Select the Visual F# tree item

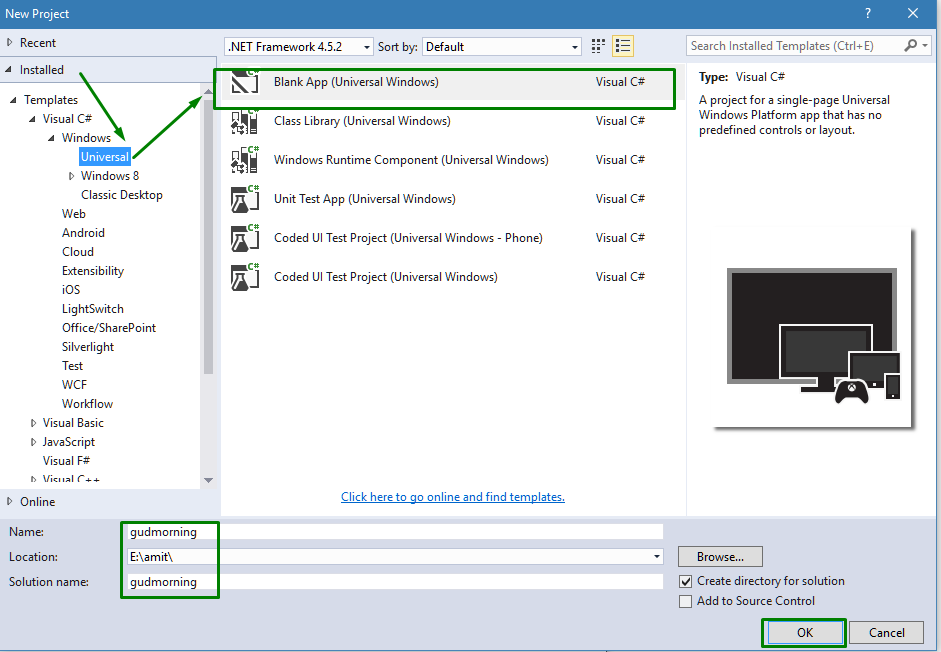coord(66,460)
